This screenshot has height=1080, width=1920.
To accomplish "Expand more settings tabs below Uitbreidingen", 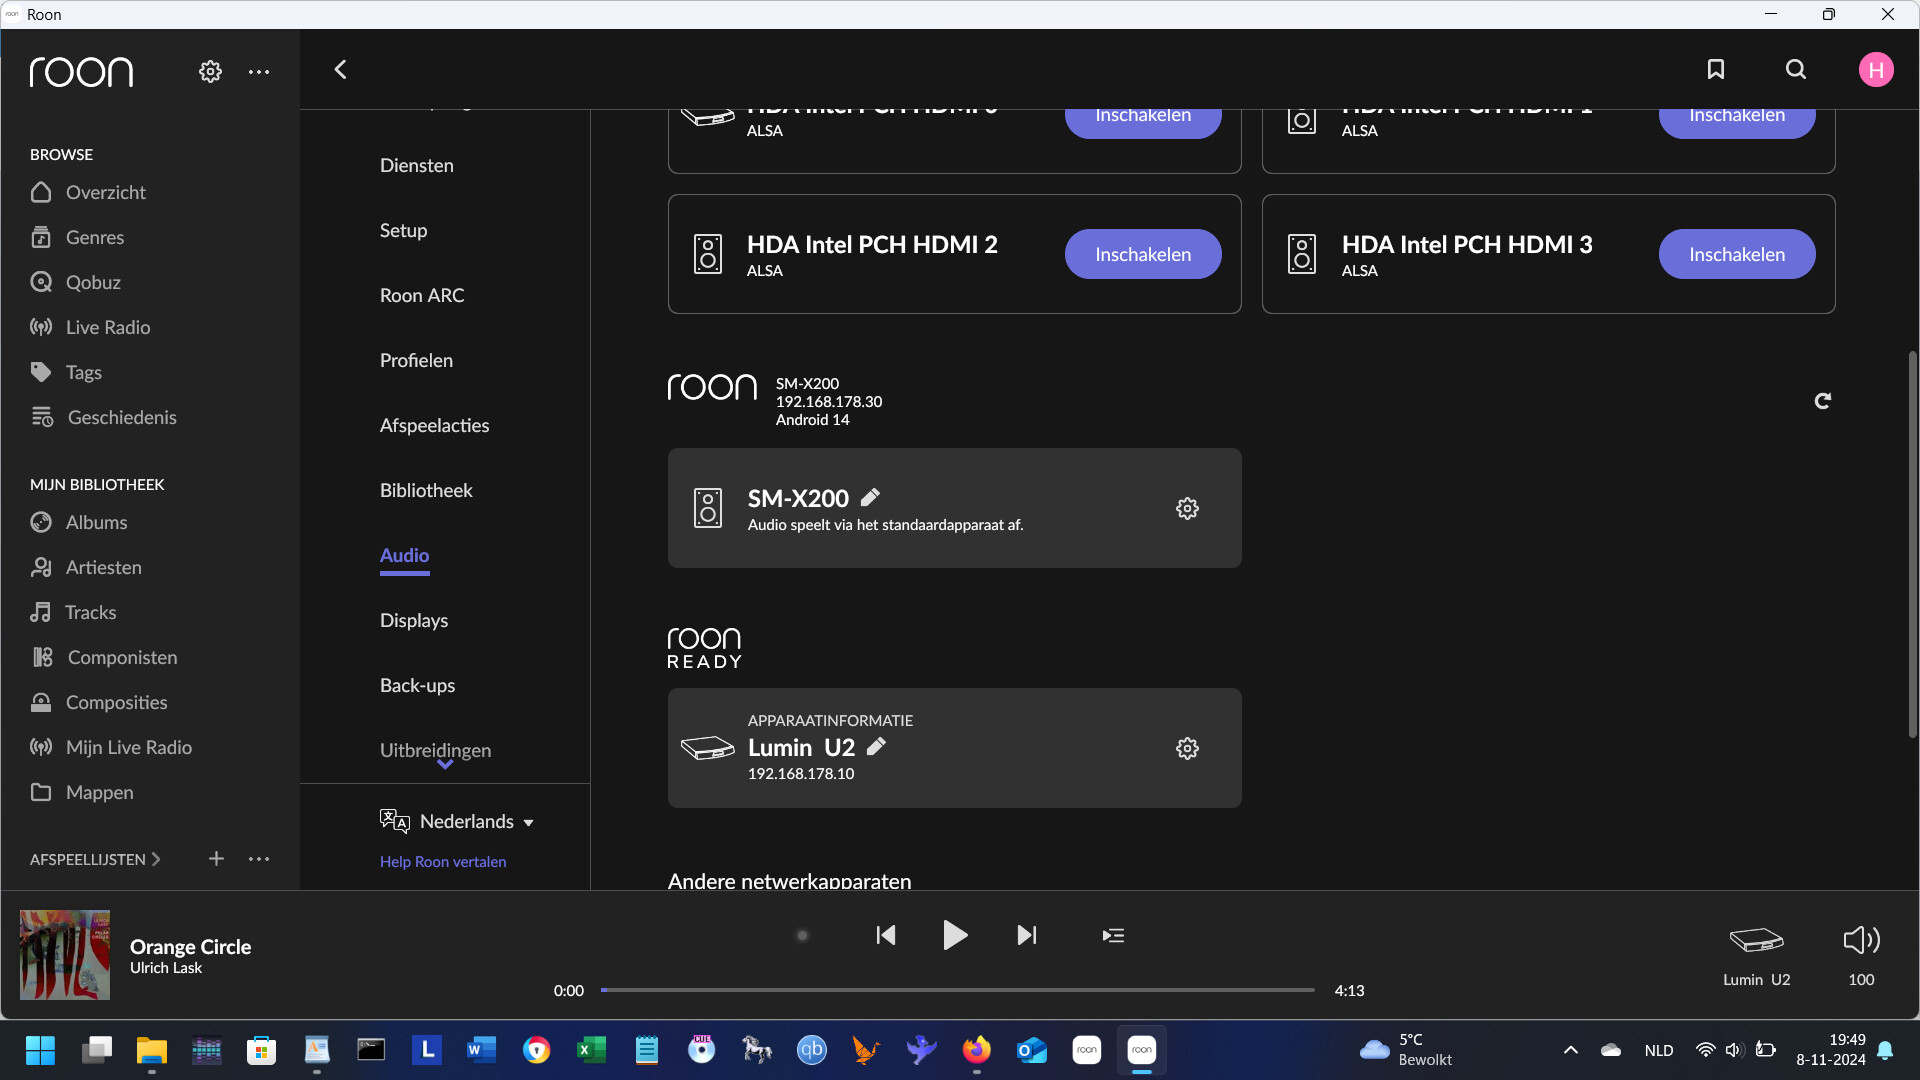I will click(445, 765).
